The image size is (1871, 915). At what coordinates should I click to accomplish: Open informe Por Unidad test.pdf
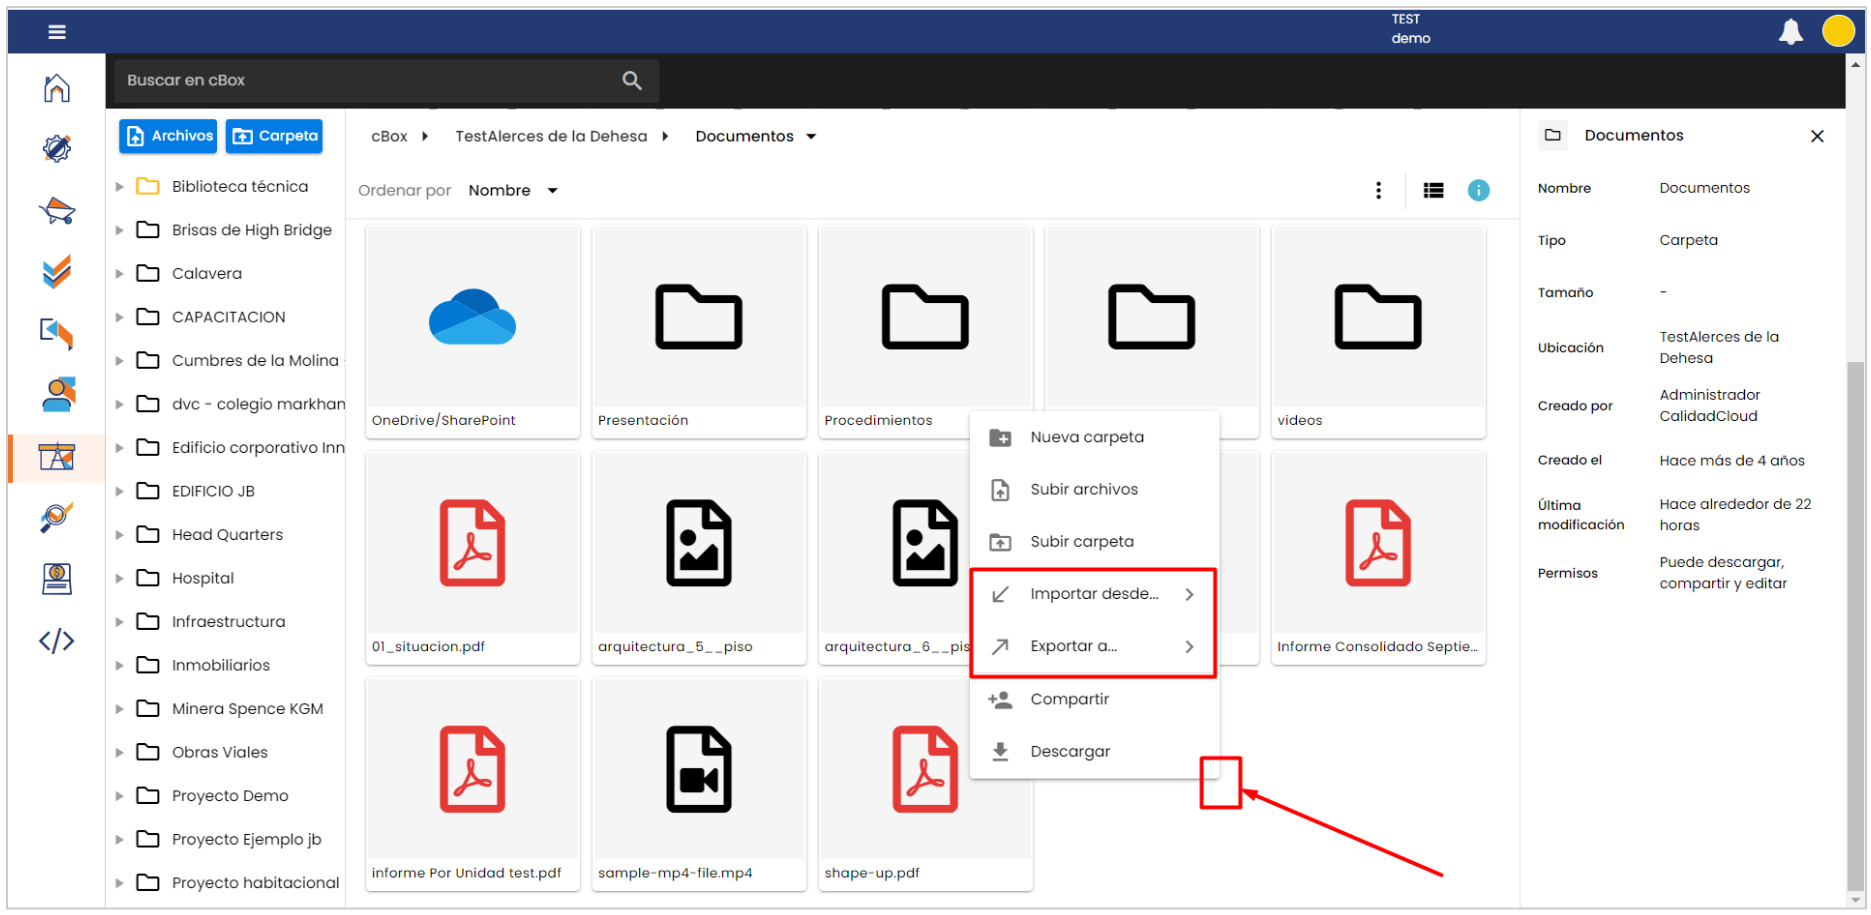coord(472,784)
